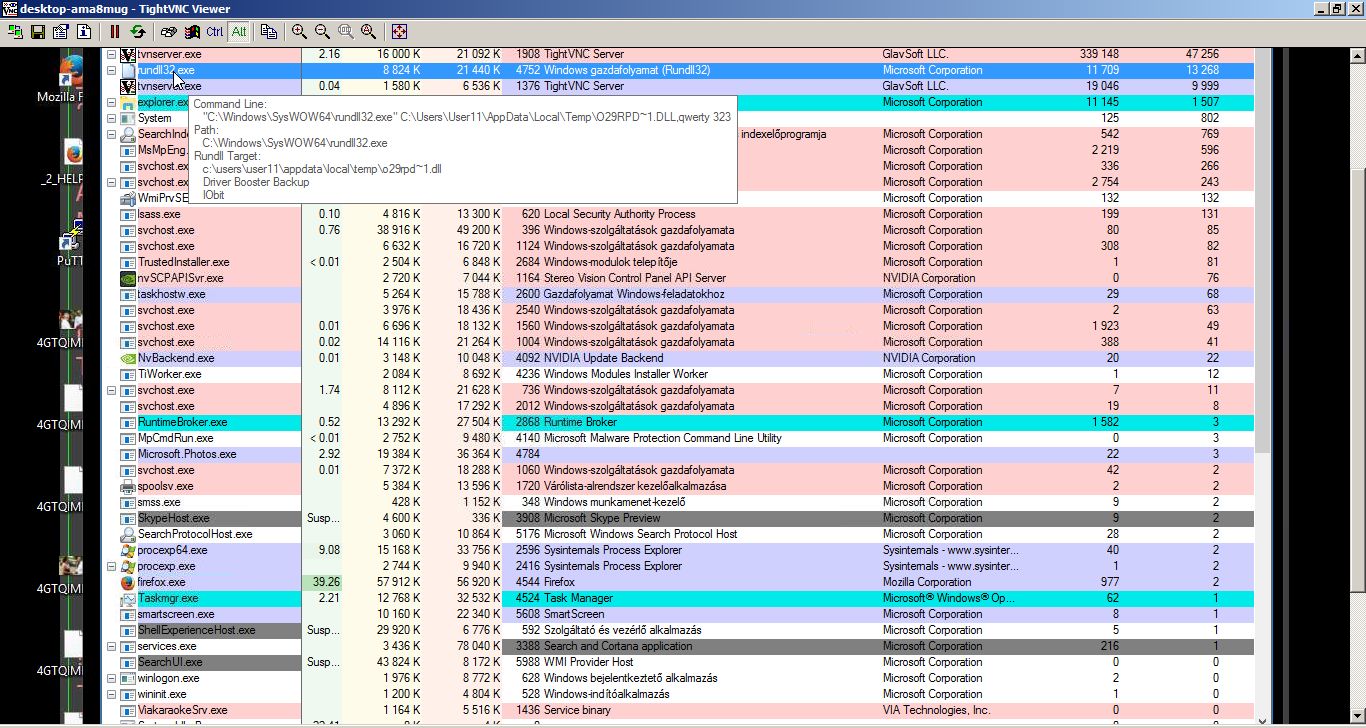
Task: Zoom out of the remote desktop
Action: (x=322, y=32)
